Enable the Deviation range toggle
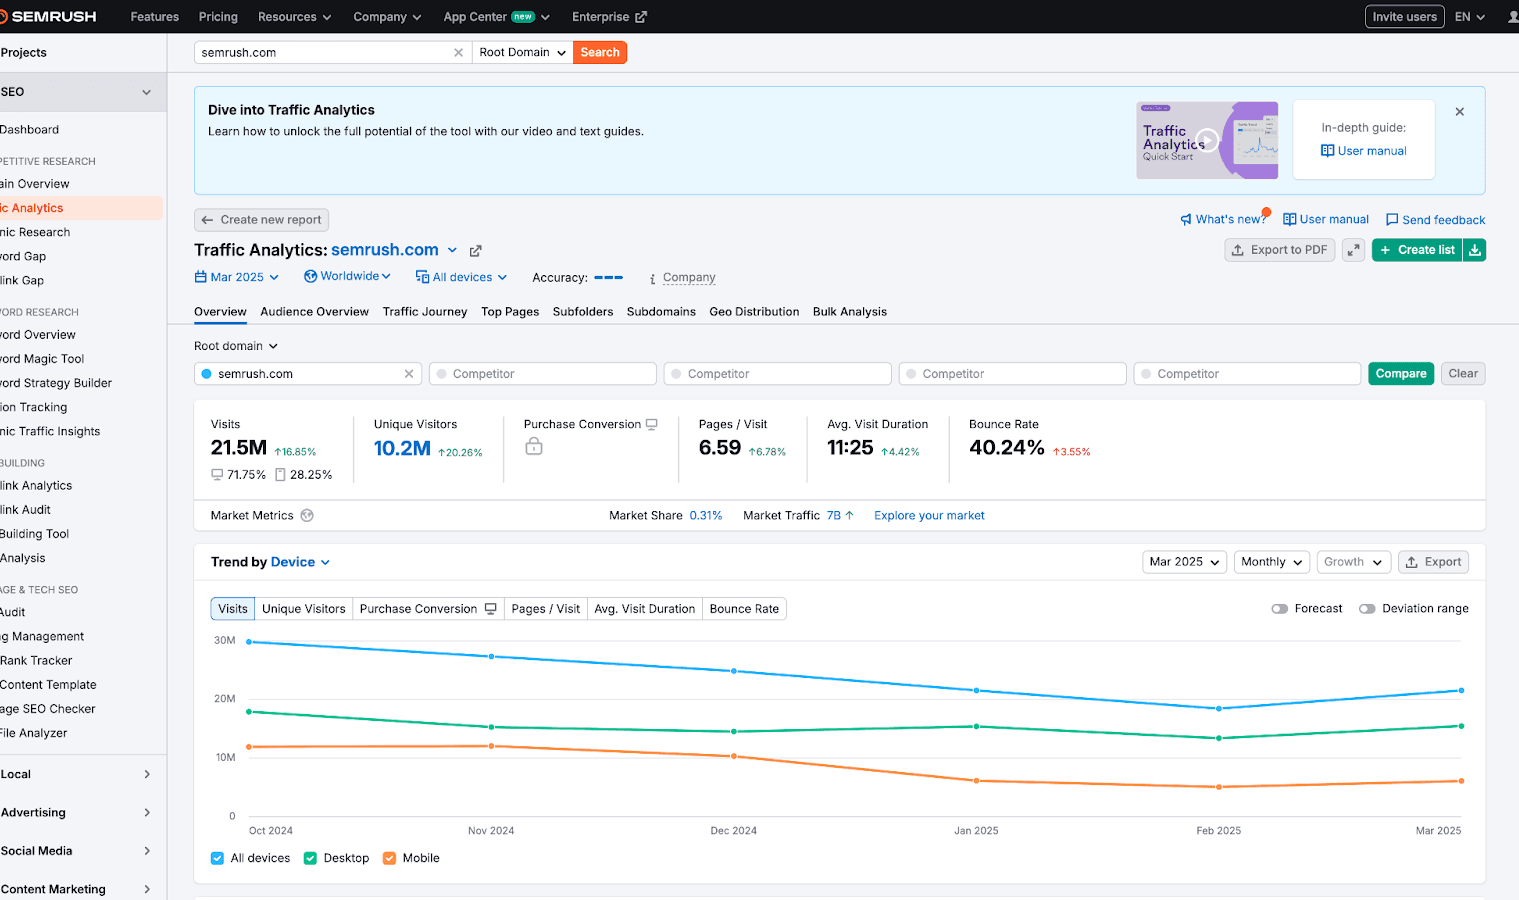 1367,608
